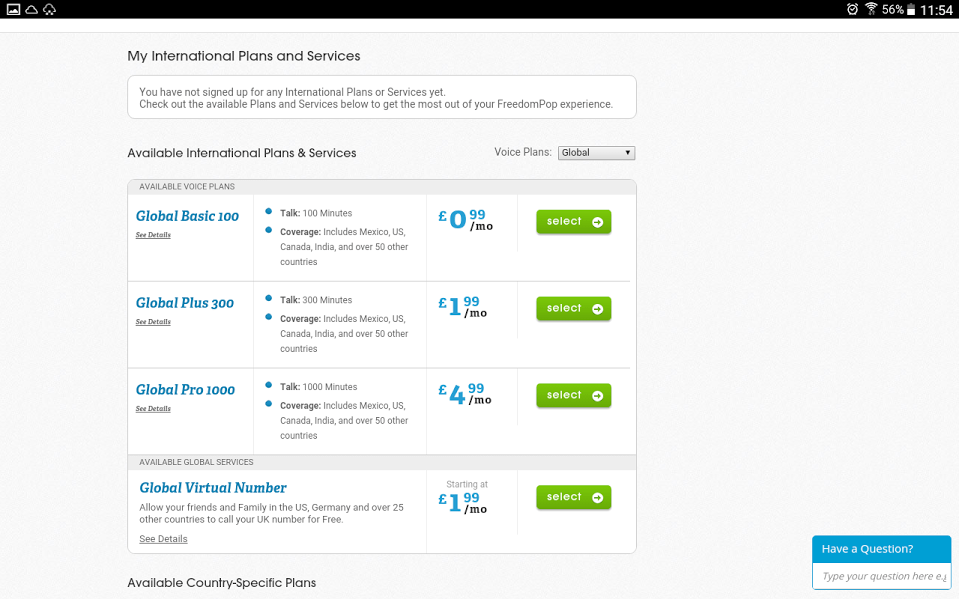This screenshot has width=959, height=599.
Task: Open the Voice Plans Global dropdown
Action: pos(596,153)
